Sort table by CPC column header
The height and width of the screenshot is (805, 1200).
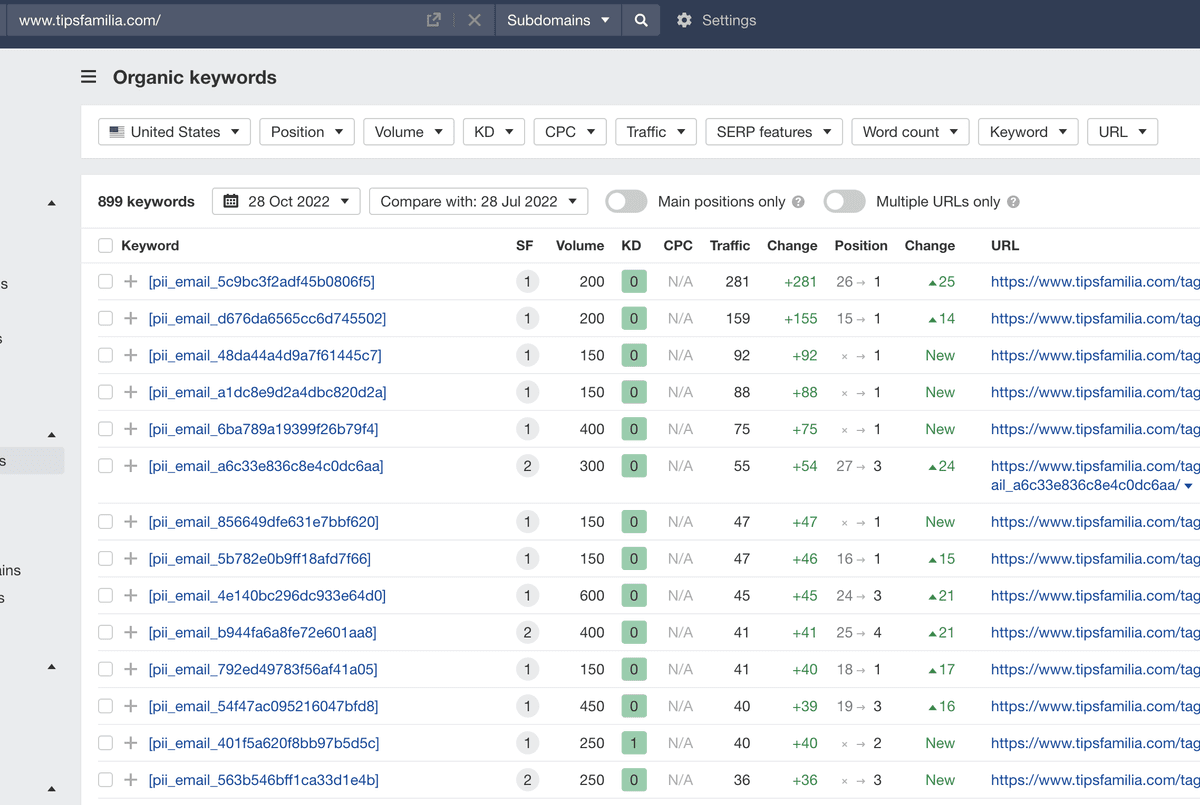[678, 246]
